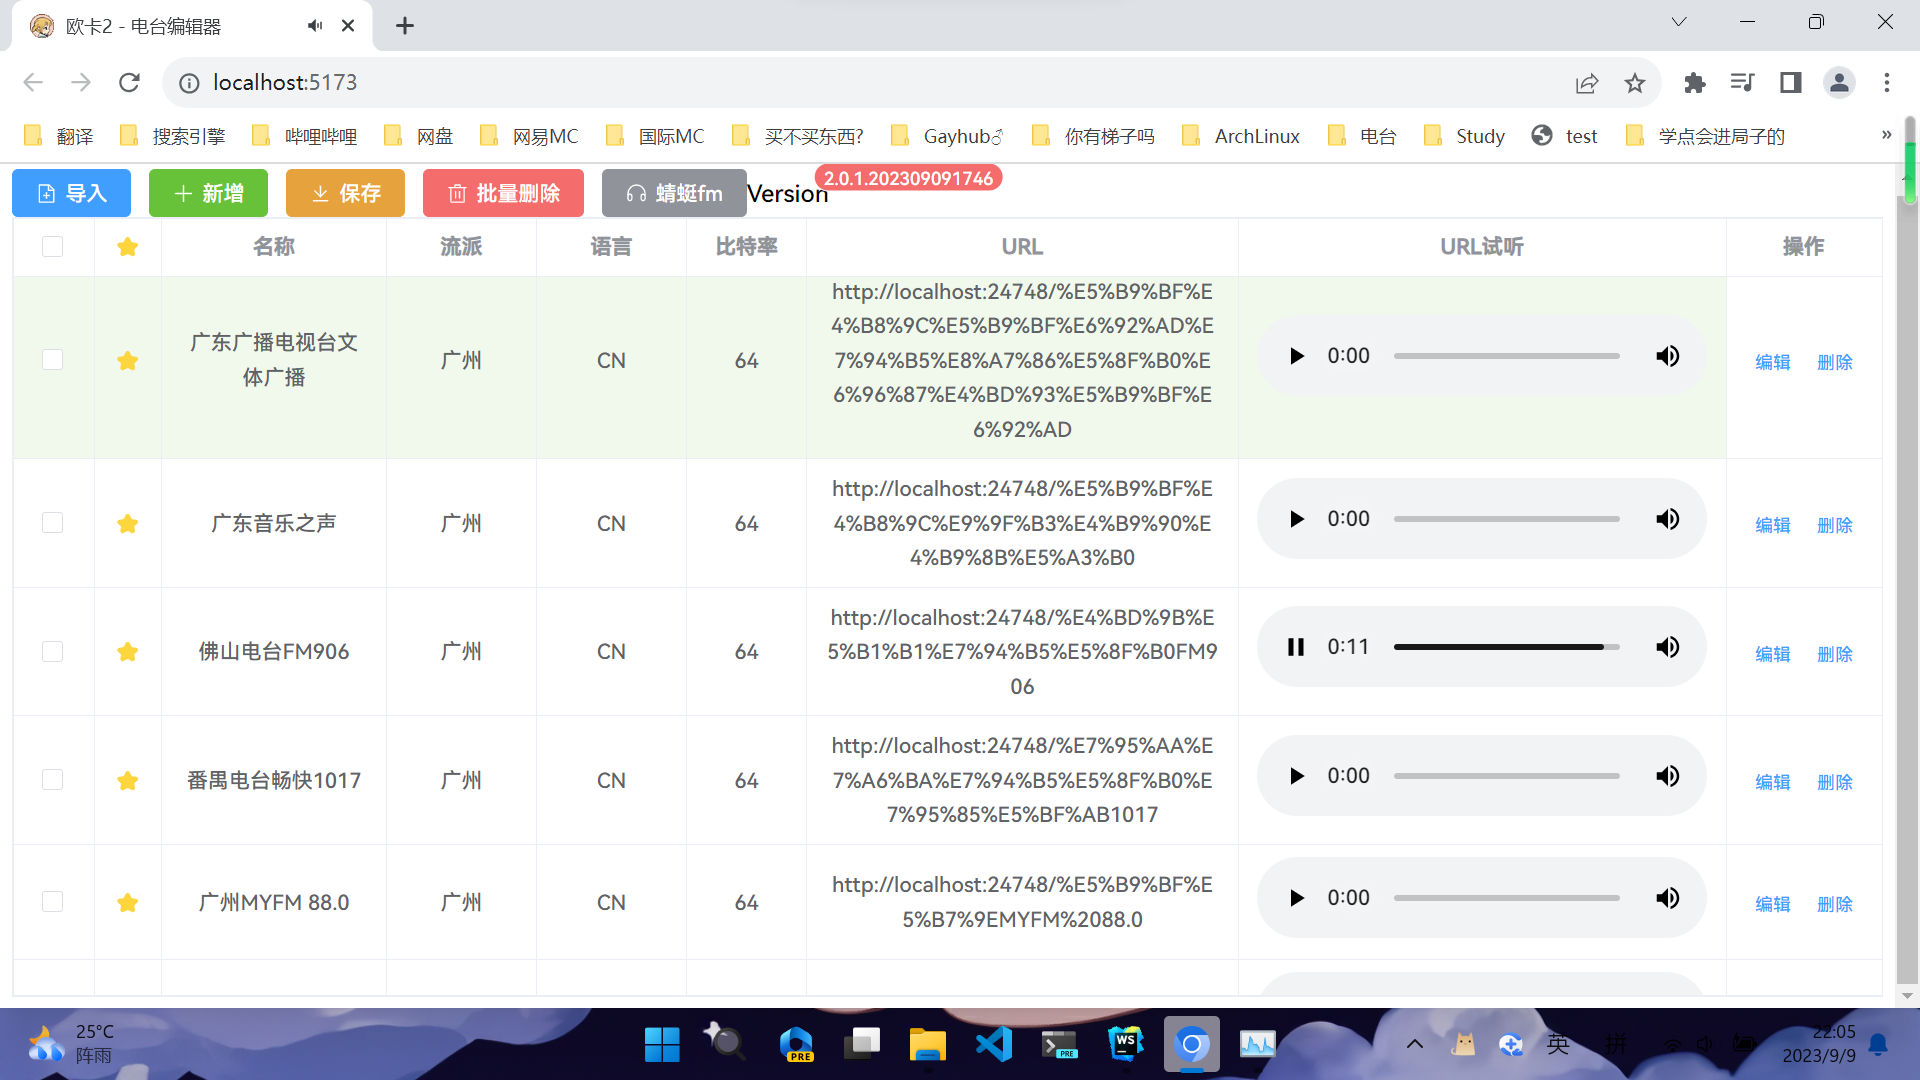Expand browser bookmarks toolbar overflow menu
This screenshot has width=1920, height=1080.
[x=1887, y=135]
